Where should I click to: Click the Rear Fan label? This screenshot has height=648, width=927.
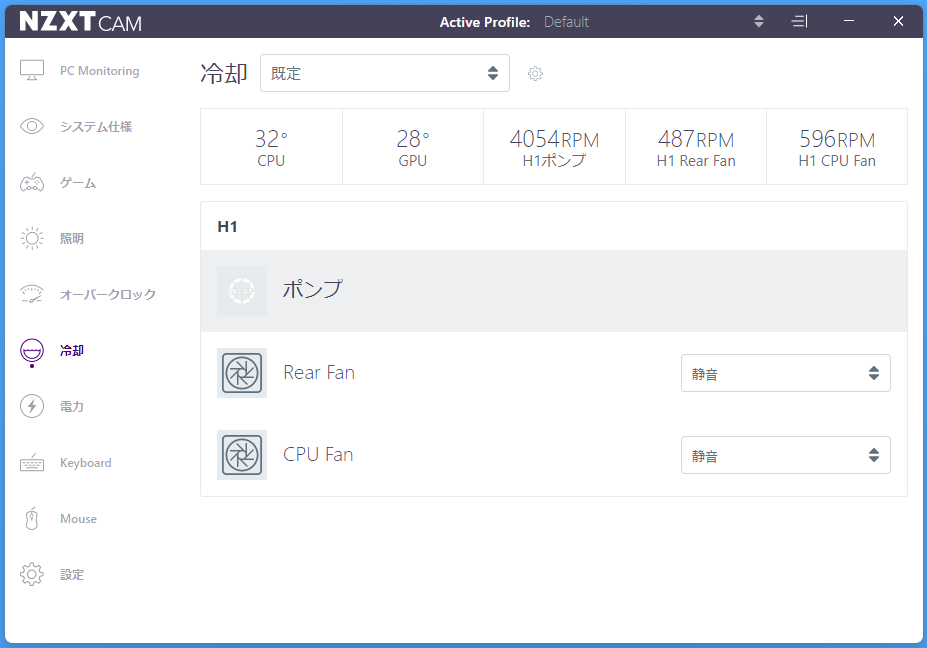[319, 372]
